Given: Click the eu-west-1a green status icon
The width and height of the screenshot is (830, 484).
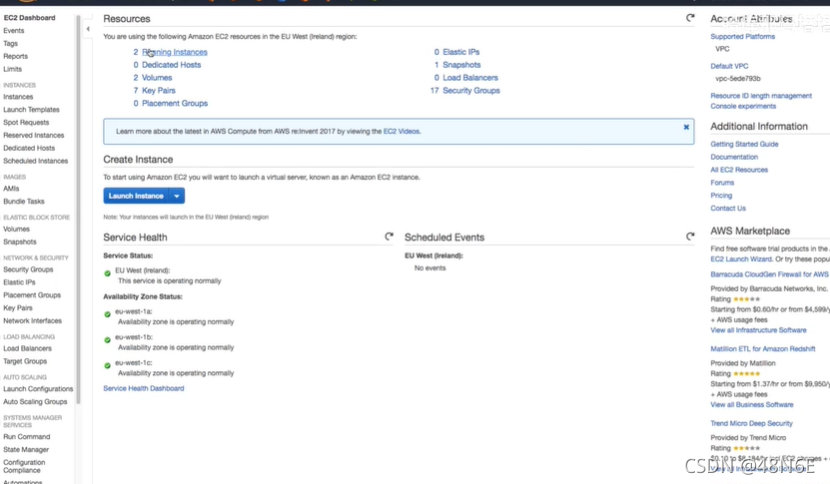Looking at the screenshot, I should click(107, 315).
